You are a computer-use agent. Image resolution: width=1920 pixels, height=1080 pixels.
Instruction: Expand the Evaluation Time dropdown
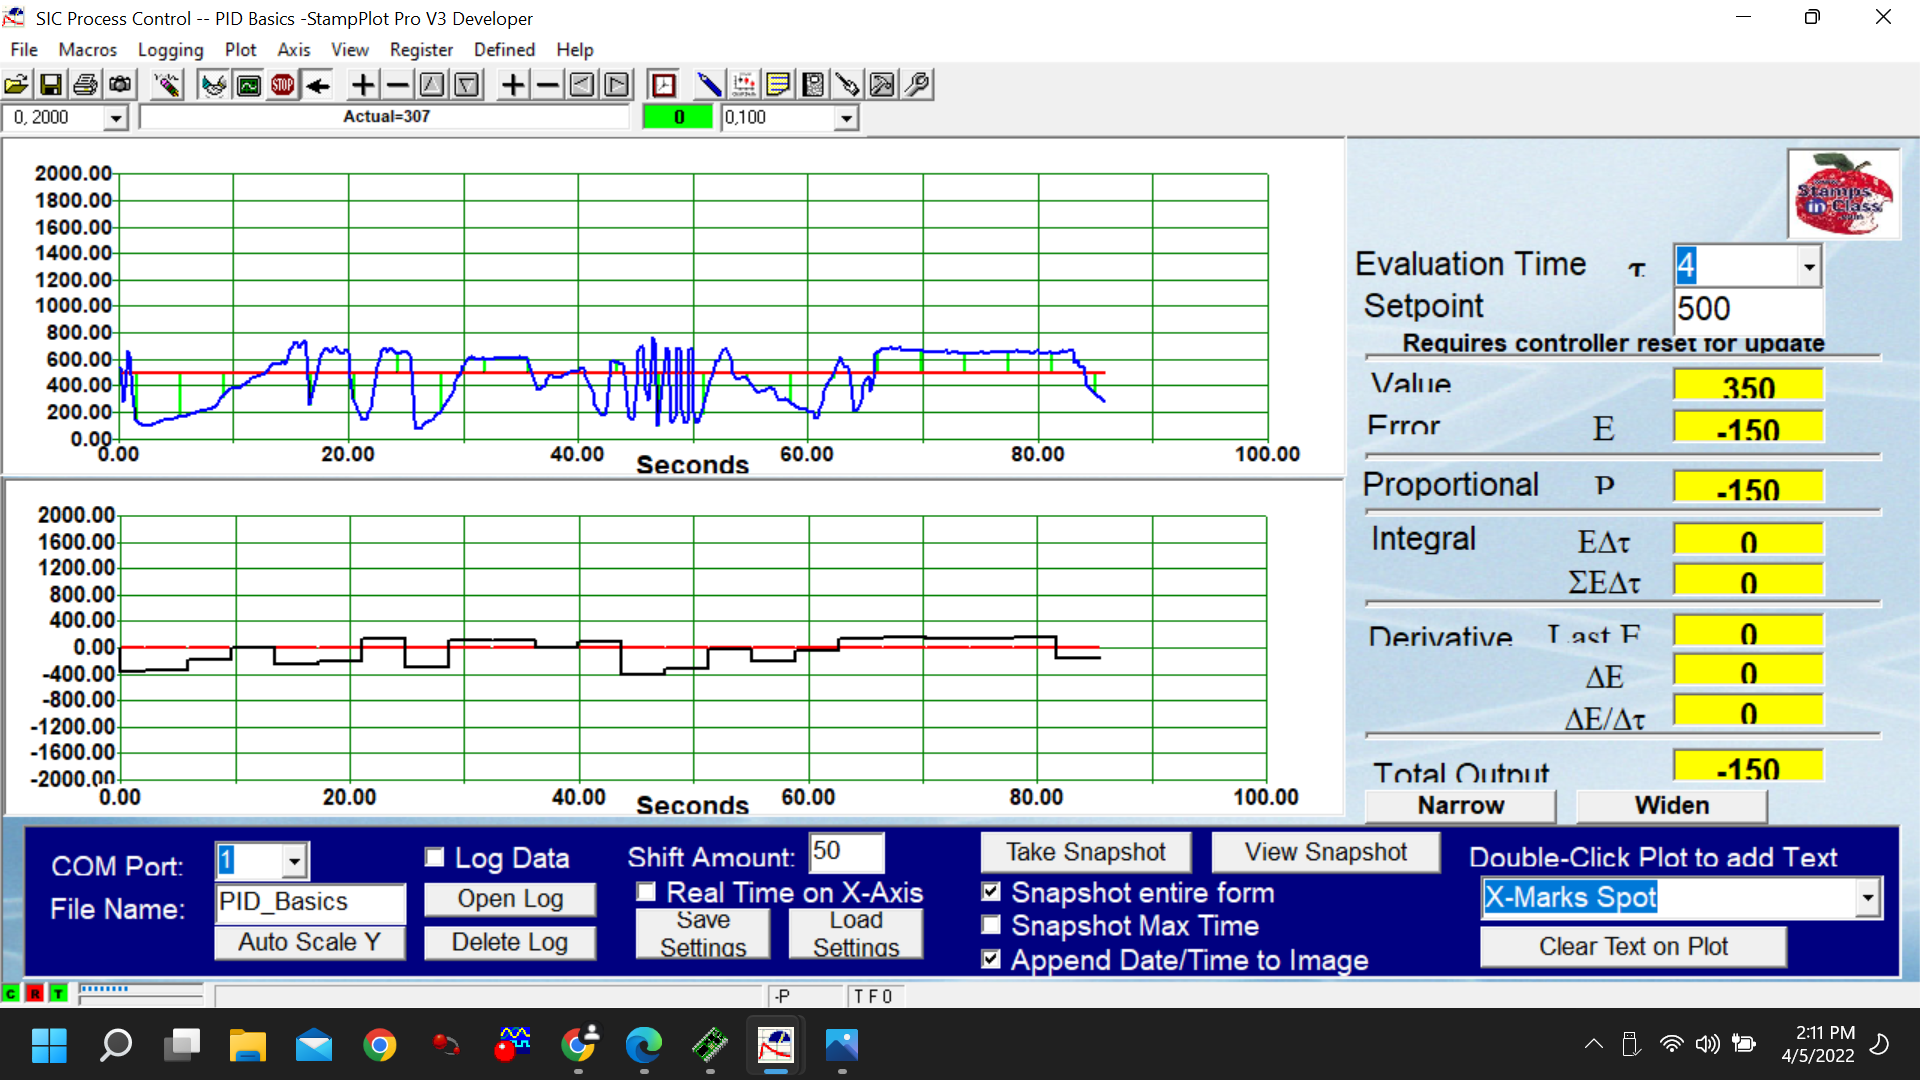tap(1808, 266)
